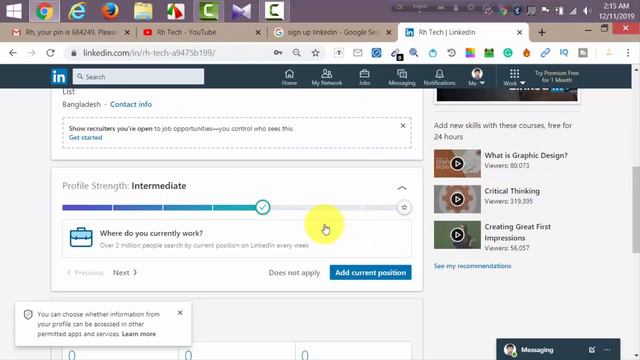This screenshot has width=640, height=360.
Task: Open Firefox from taskbar
Action: pyautogui.click(x=110, y=11)
